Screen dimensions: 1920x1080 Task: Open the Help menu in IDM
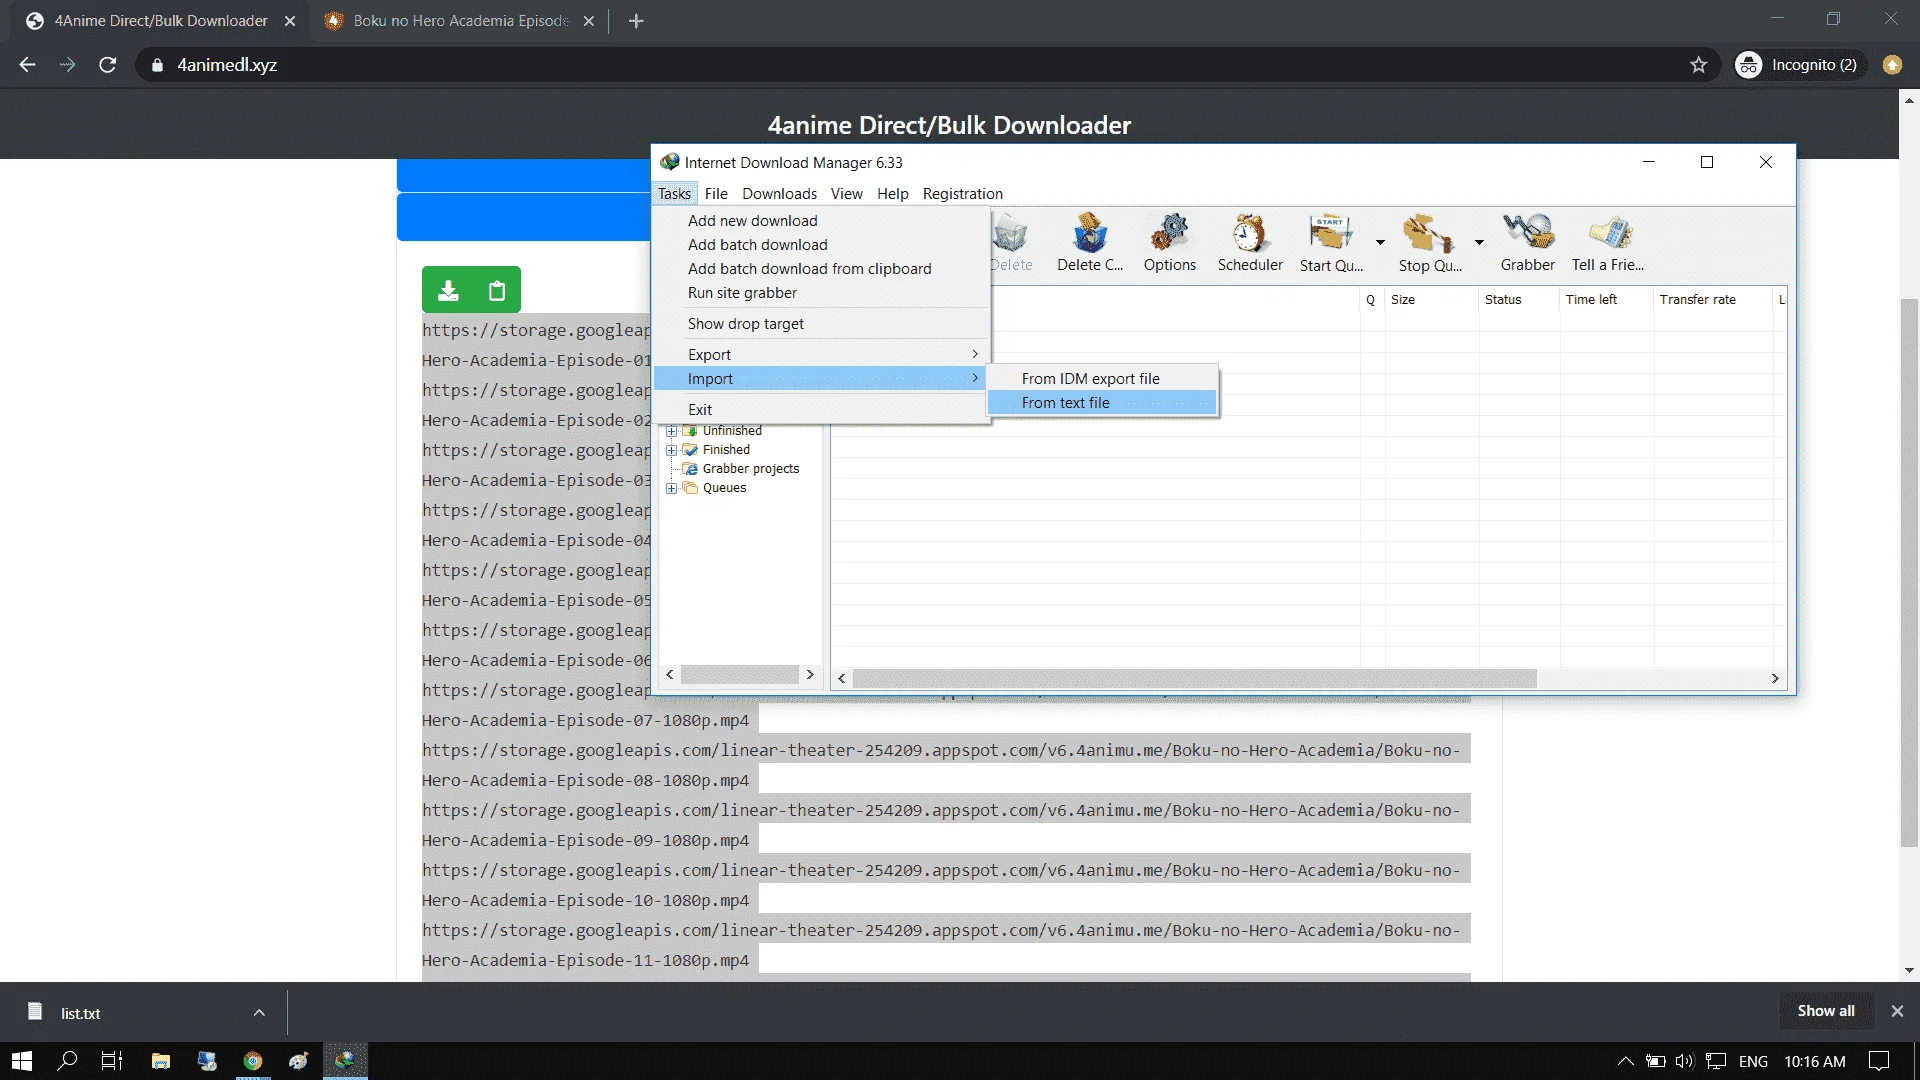(x=893, y=194)
